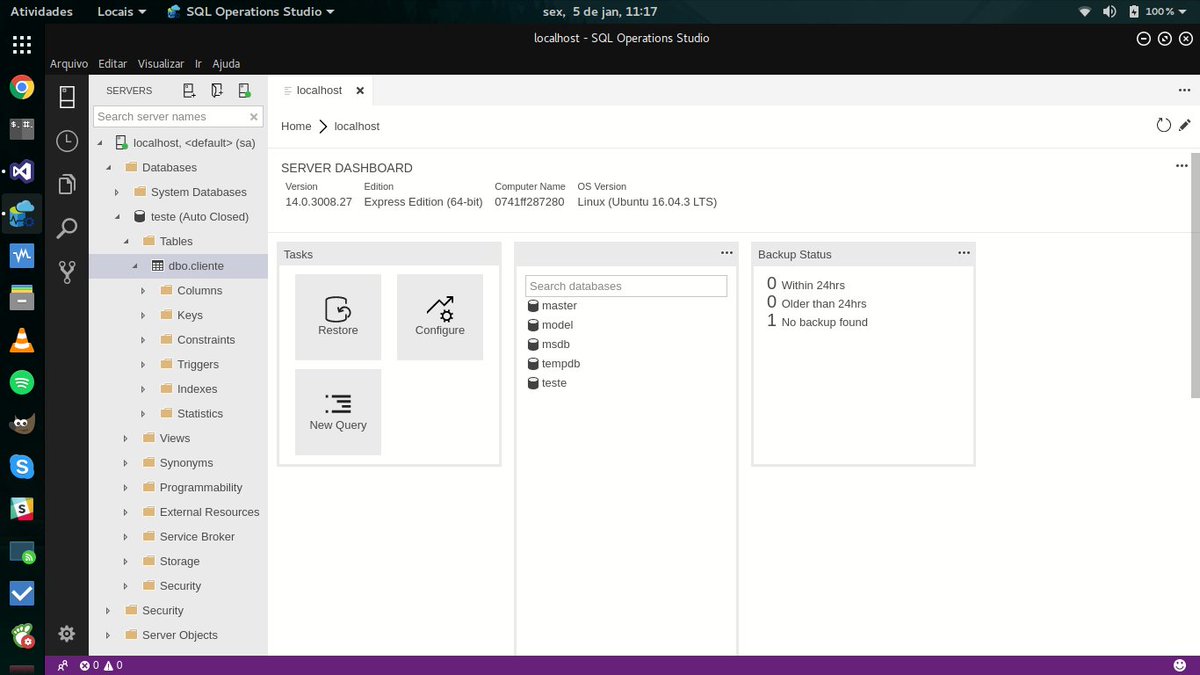Collapse the teste database node
Screen dimensions: 1200x675
[118, 217]
